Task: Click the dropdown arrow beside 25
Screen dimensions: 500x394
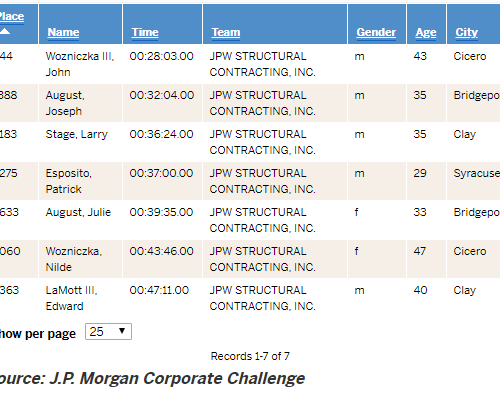Action: (x=122, y=331)
